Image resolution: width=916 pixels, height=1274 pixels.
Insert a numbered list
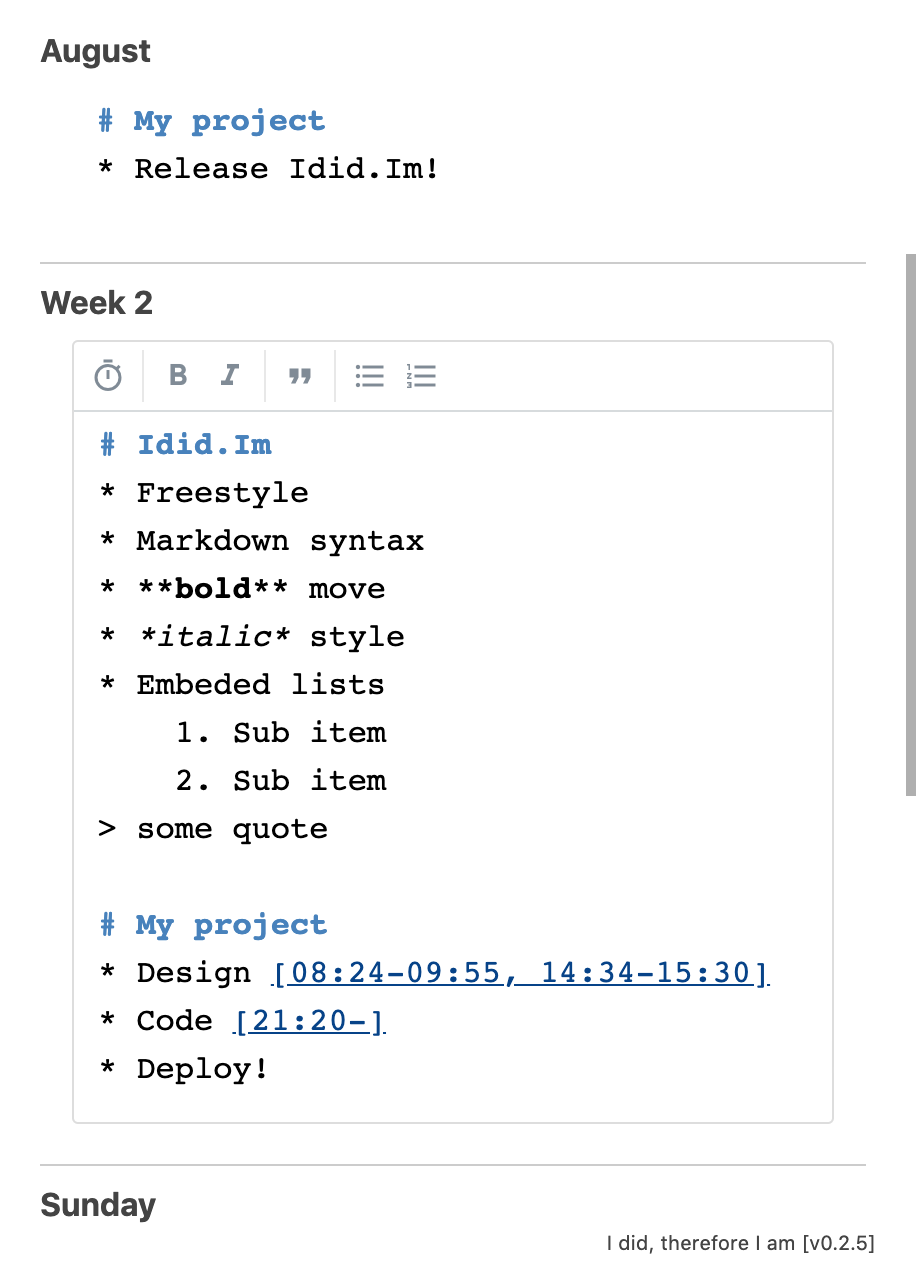pos(422,376)
